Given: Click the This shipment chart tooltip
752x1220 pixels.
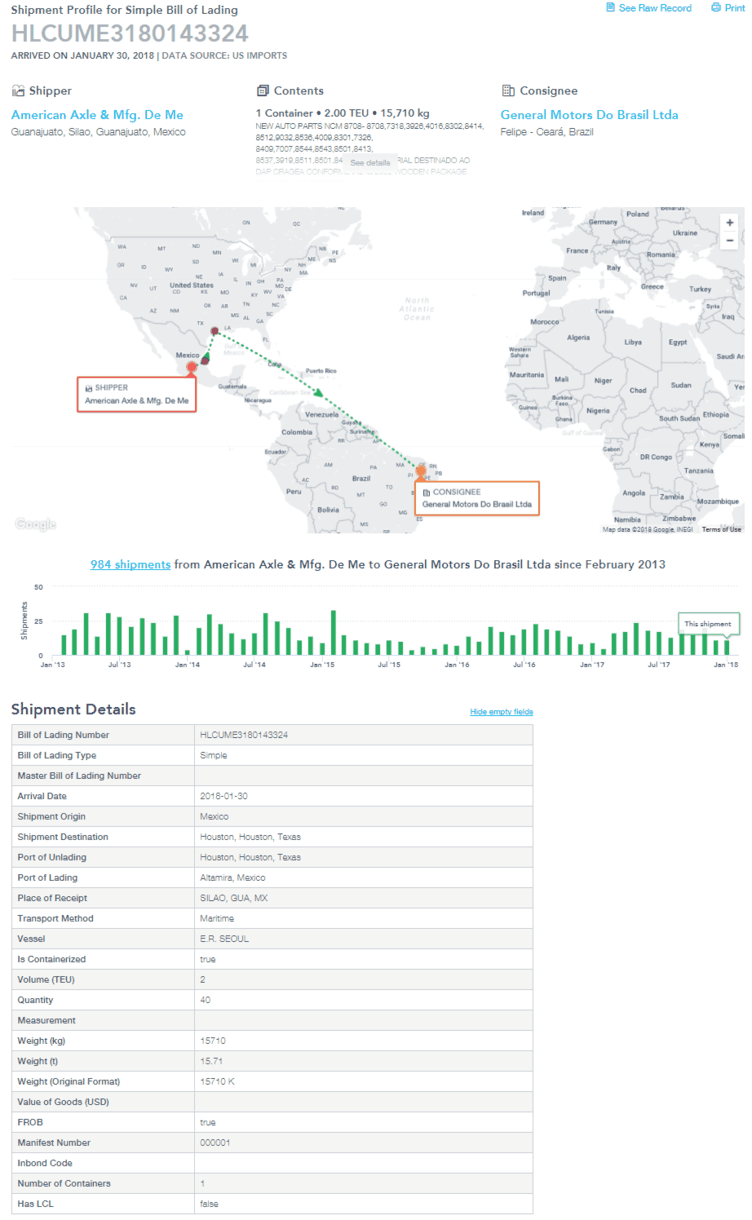Looking at the screenshot, I should click(x=708, y=624).
